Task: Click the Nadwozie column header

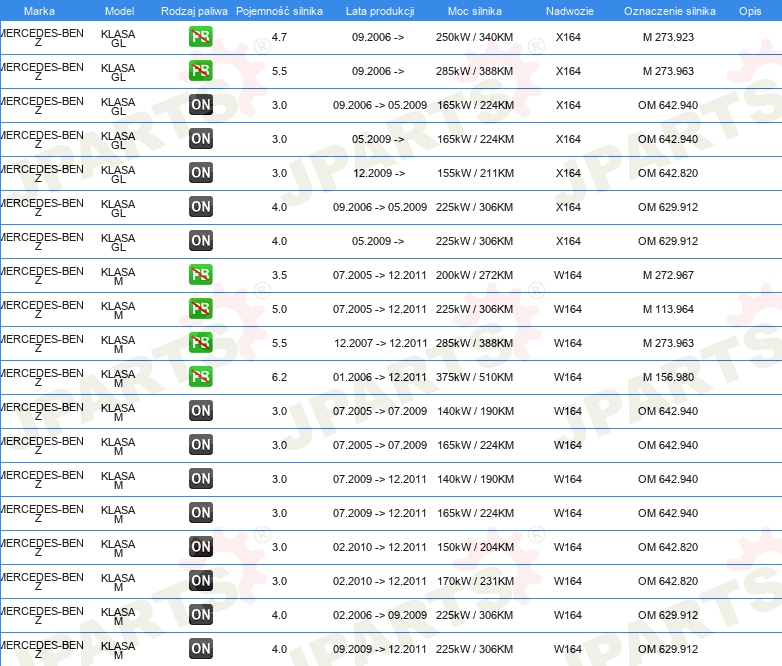Action: [x=570, y=11]
